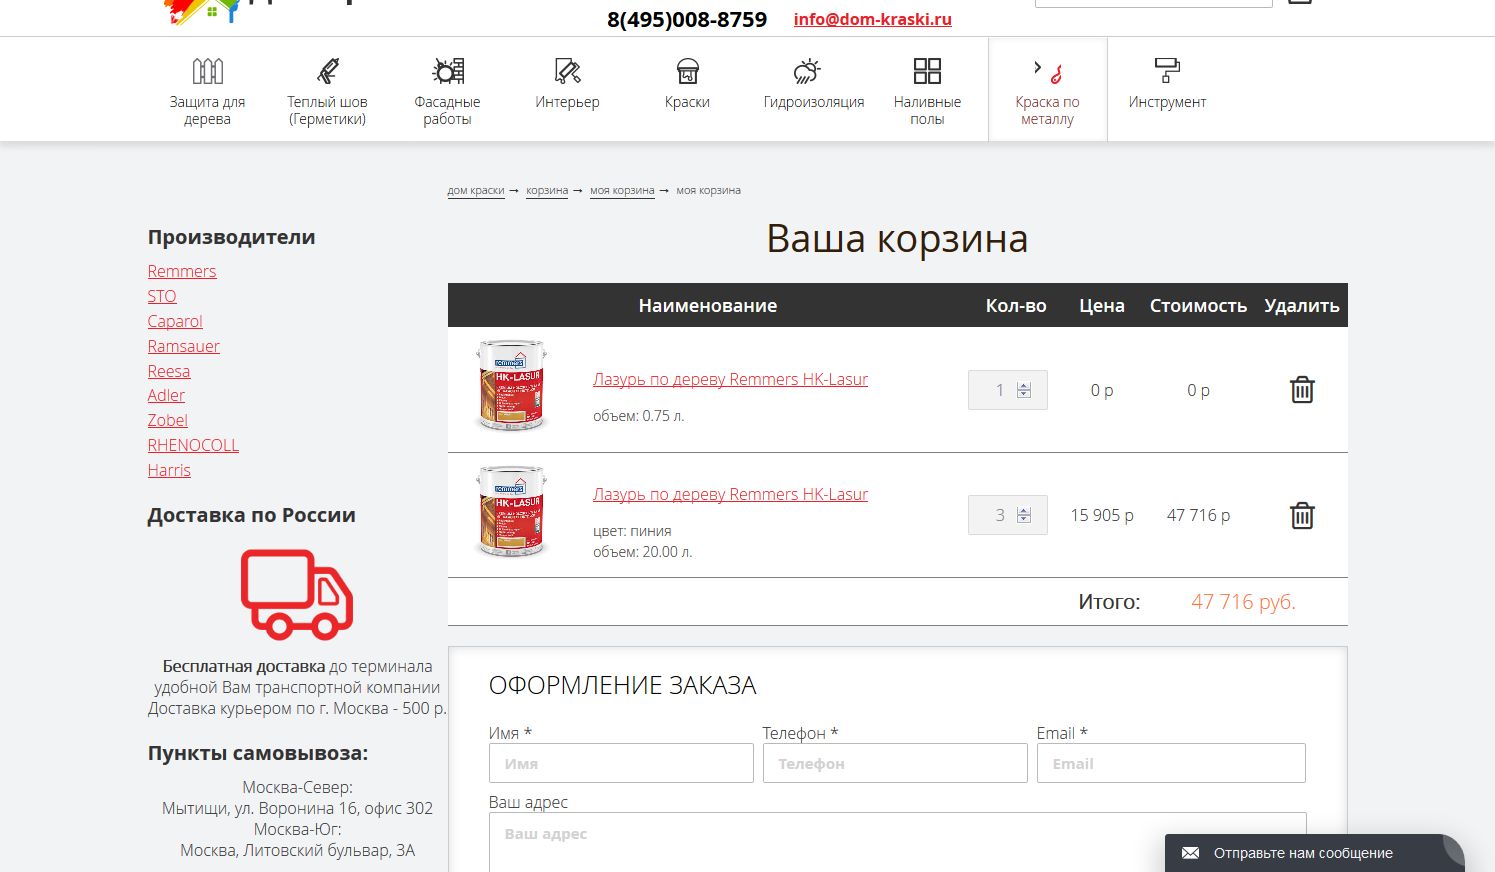Click the Производители sidebar heading
1495x872 pixels.
click(231, 237)
